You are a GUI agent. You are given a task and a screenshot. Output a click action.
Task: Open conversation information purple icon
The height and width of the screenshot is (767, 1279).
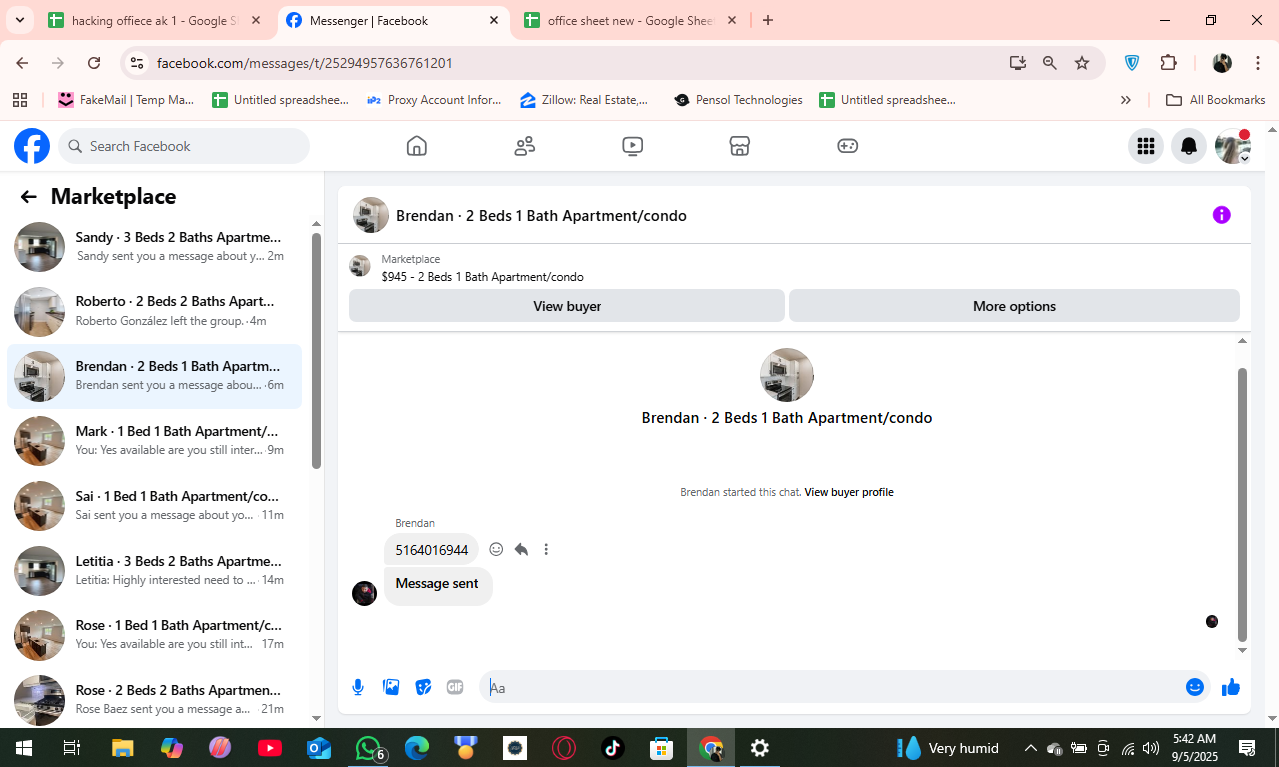tap(1221, 215)
